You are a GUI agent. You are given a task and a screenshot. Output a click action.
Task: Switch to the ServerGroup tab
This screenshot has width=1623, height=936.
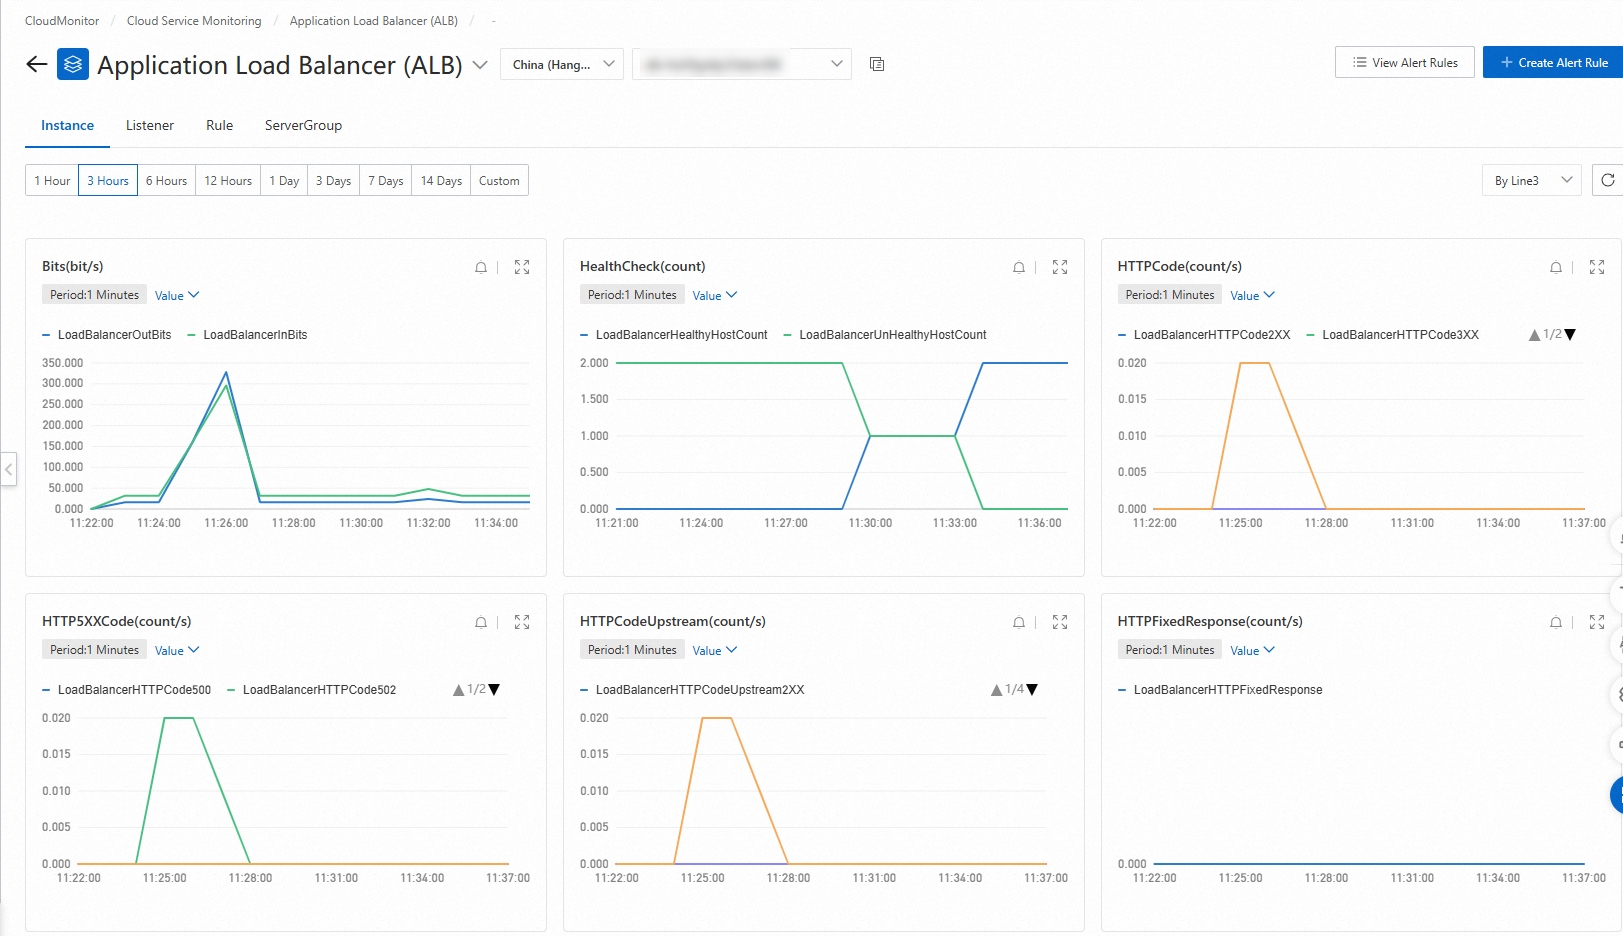(302, 125)
